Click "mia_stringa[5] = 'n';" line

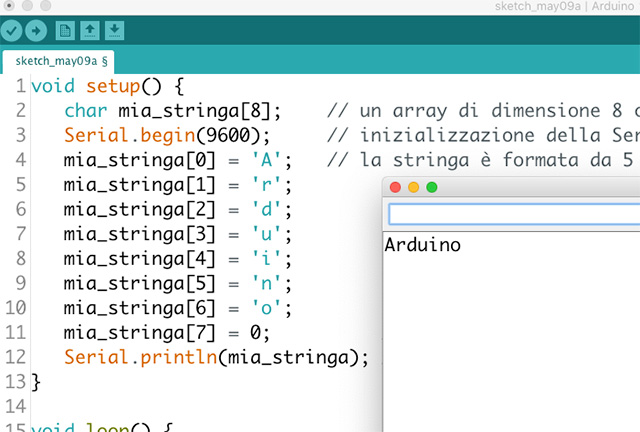178,283
